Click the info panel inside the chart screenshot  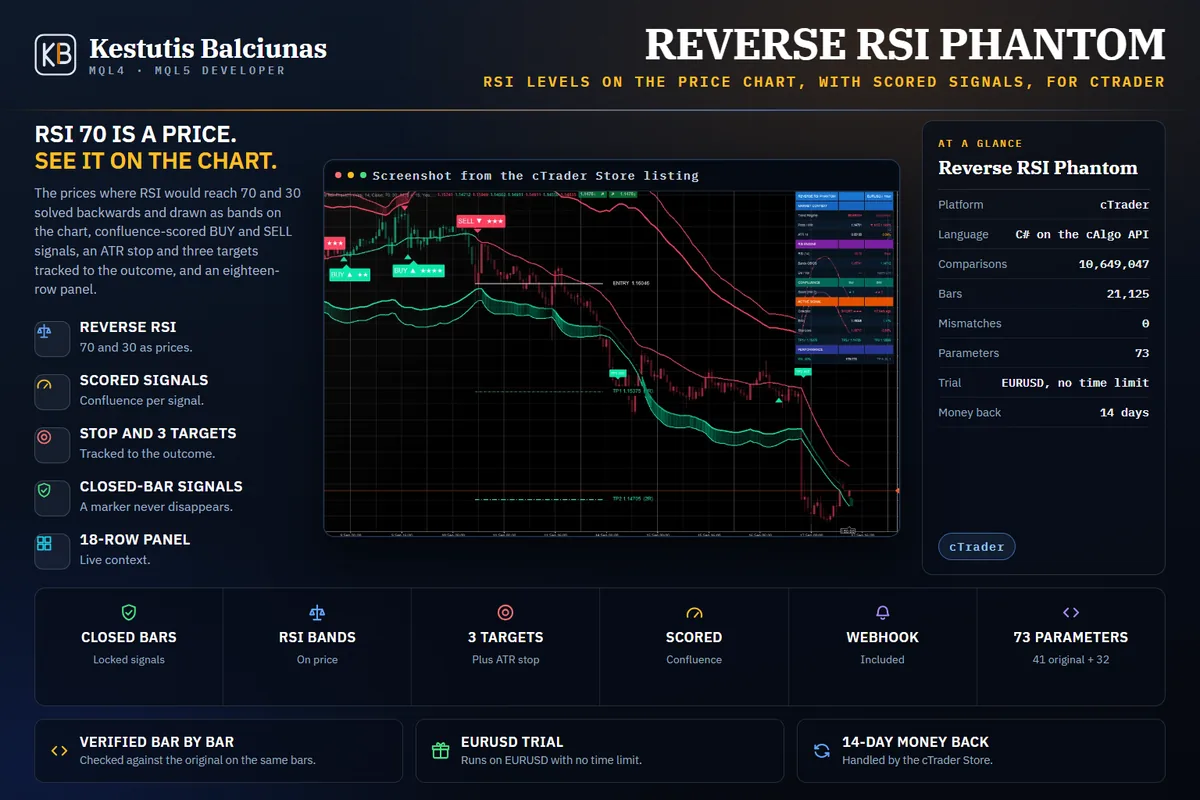[x=844, y=277]
